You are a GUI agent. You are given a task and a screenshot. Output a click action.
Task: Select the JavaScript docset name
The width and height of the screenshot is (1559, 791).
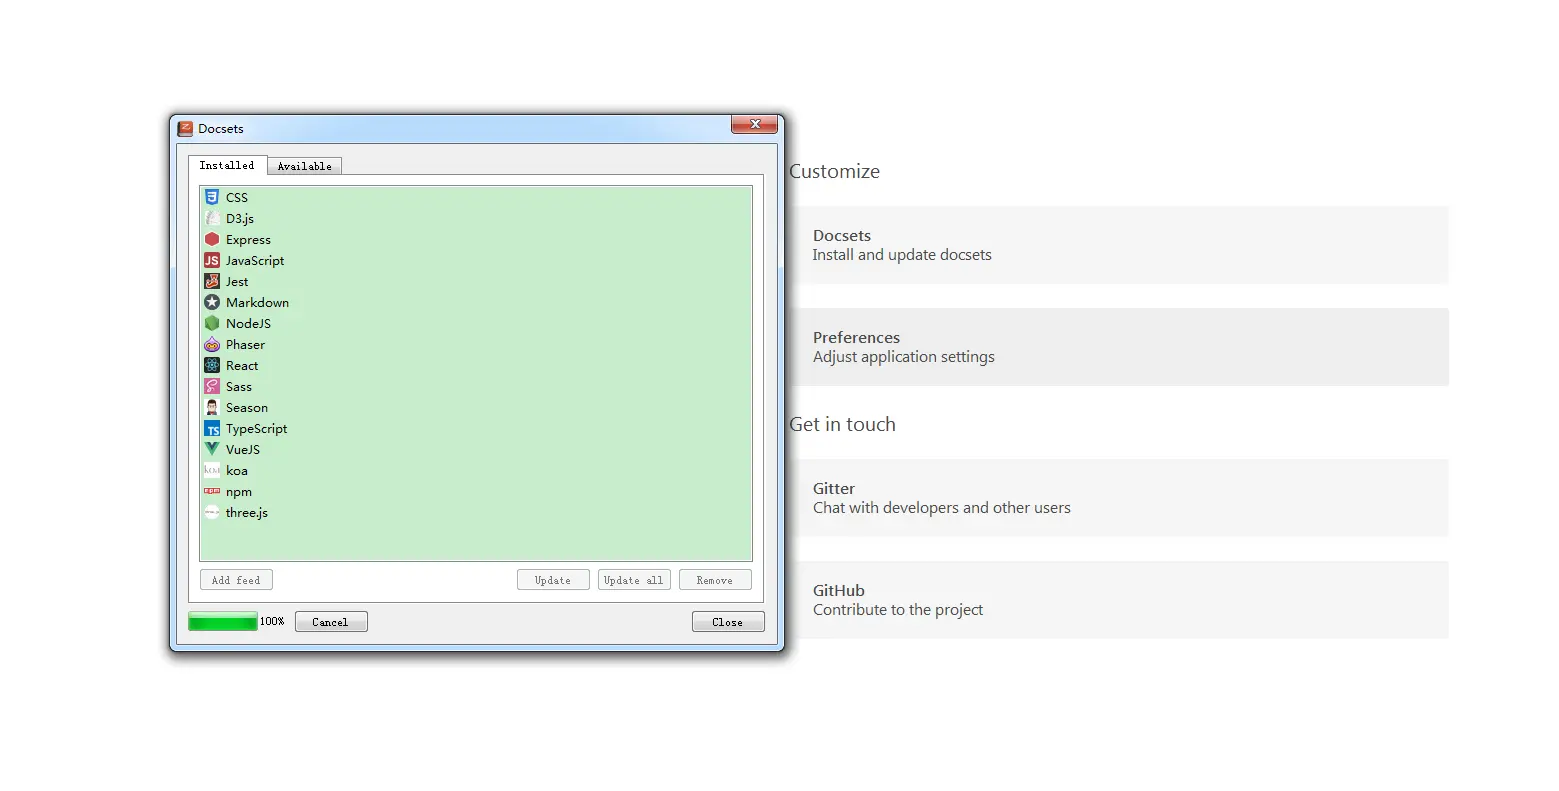(x=255, y=260)
